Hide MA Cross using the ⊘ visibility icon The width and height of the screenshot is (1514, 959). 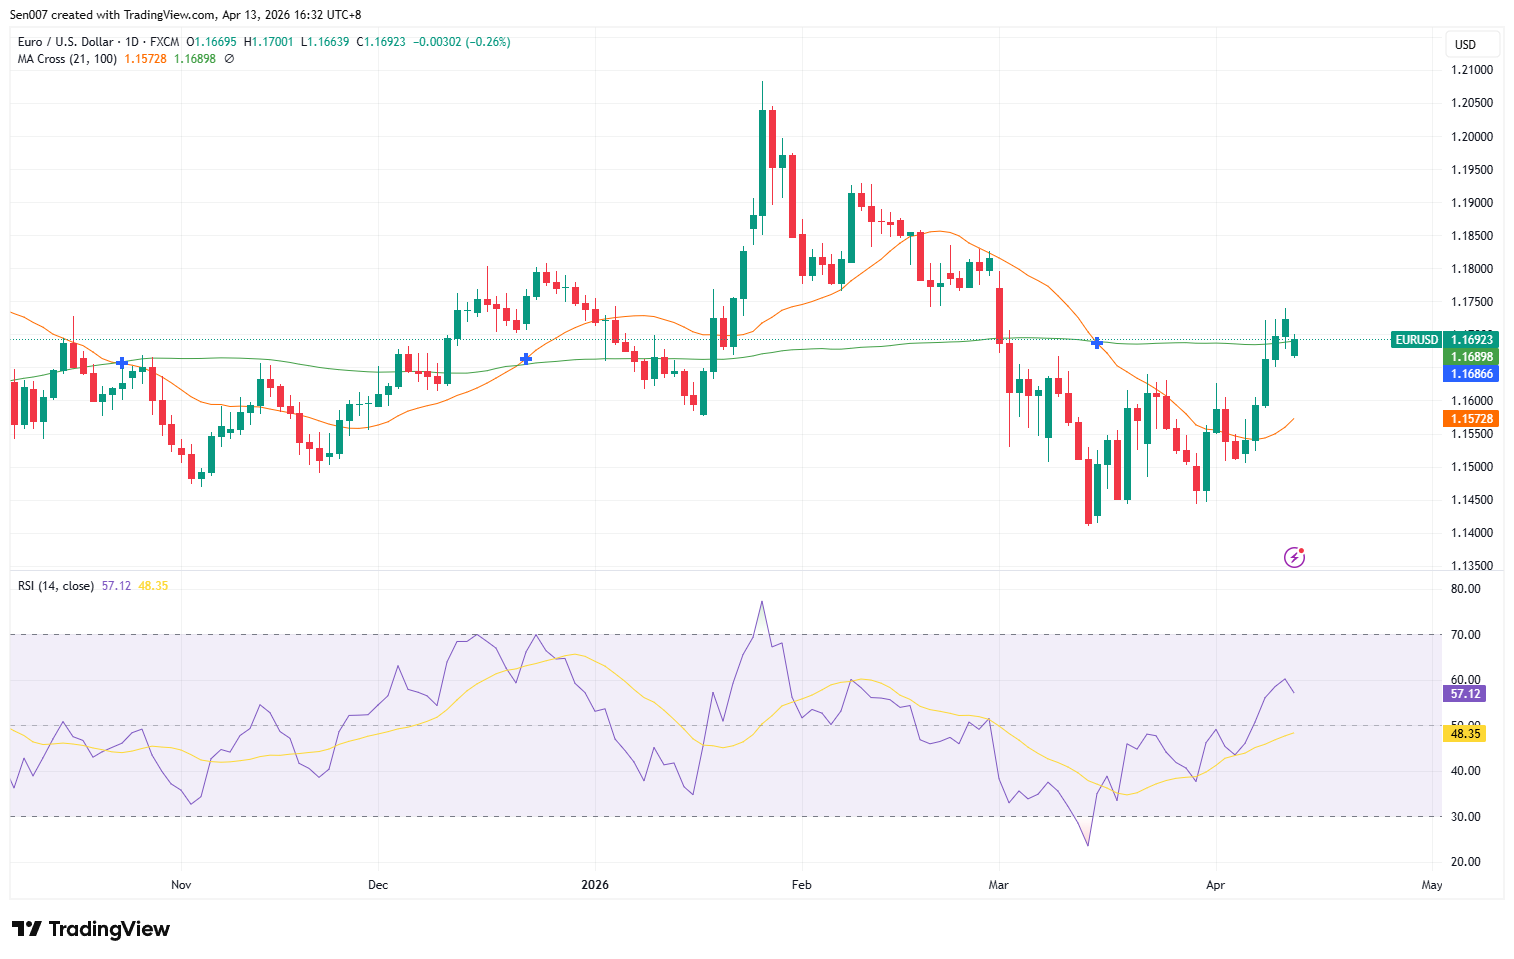tap(227, 59)
